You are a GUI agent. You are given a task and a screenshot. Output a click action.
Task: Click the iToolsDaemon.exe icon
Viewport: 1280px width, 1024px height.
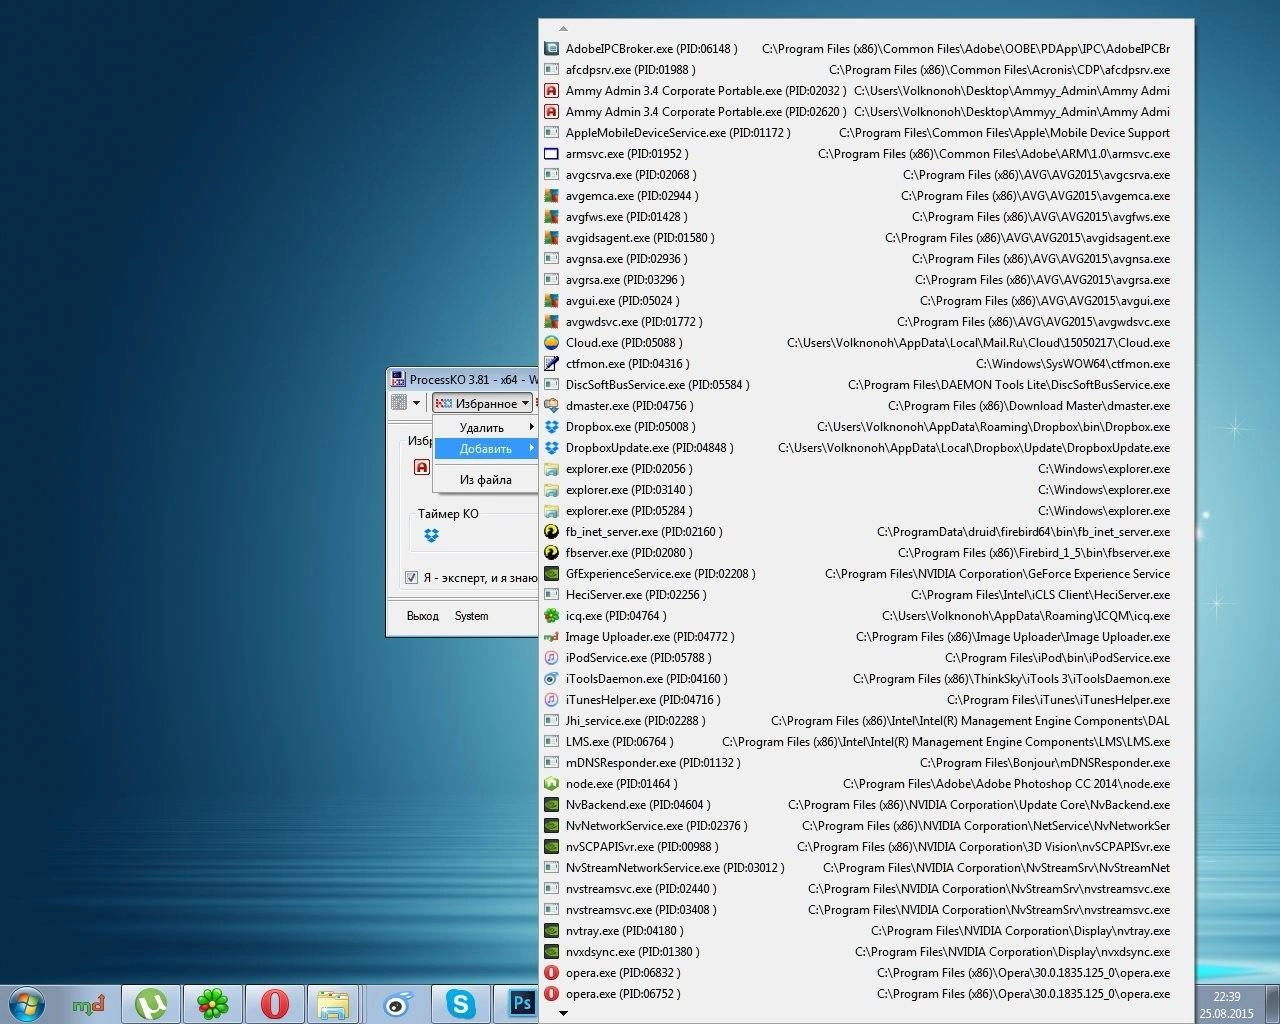pos(551,678)
